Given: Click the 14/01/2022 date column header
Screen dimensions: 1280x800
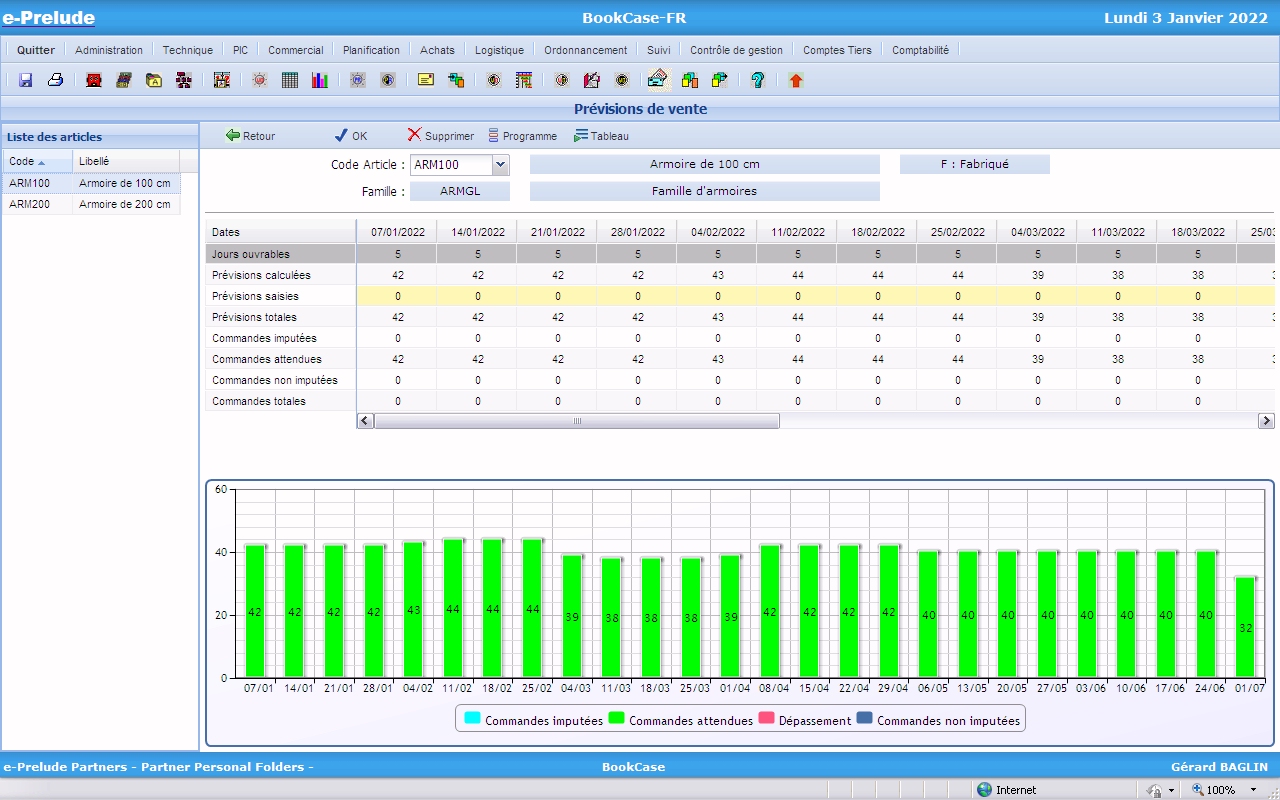Looking at the screenshot, I should [x=478, y=232].
